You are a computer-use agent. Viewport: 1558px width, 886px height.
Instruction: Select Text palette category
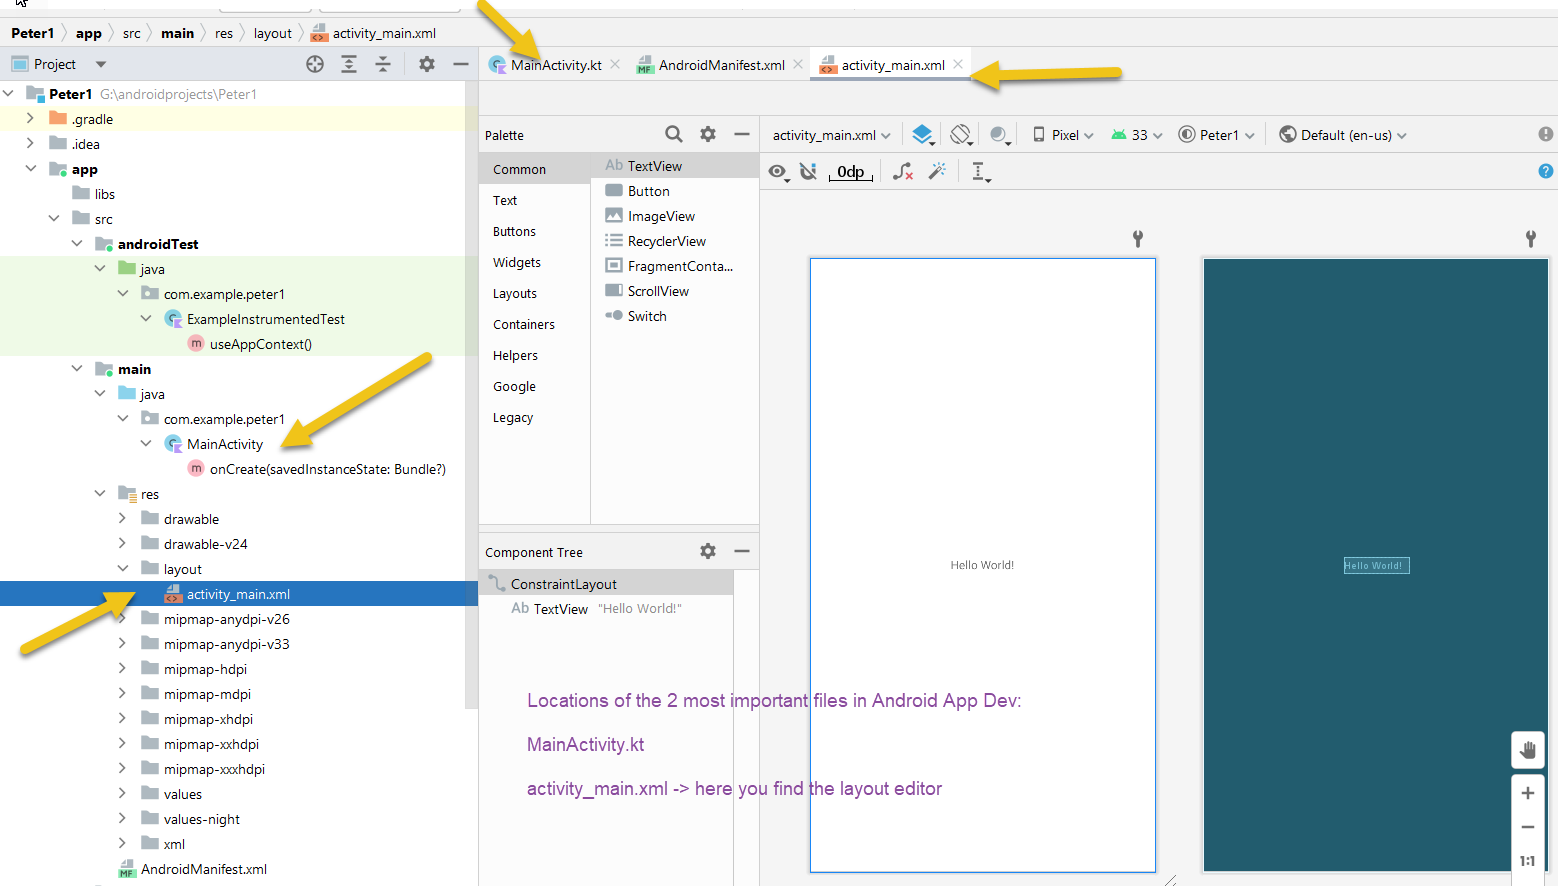(x=535, y=200)
